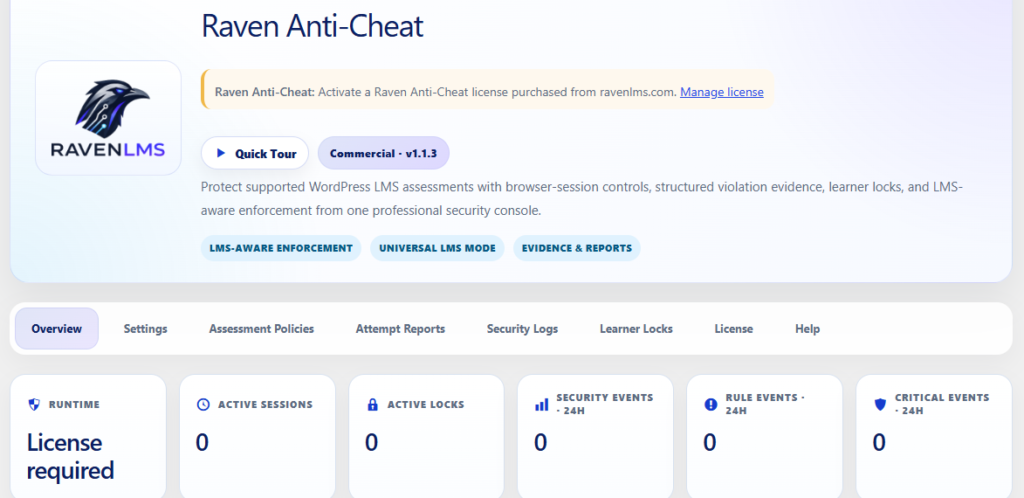Click the plugin description paragraph
The image size is (1024, 498).
583,199
